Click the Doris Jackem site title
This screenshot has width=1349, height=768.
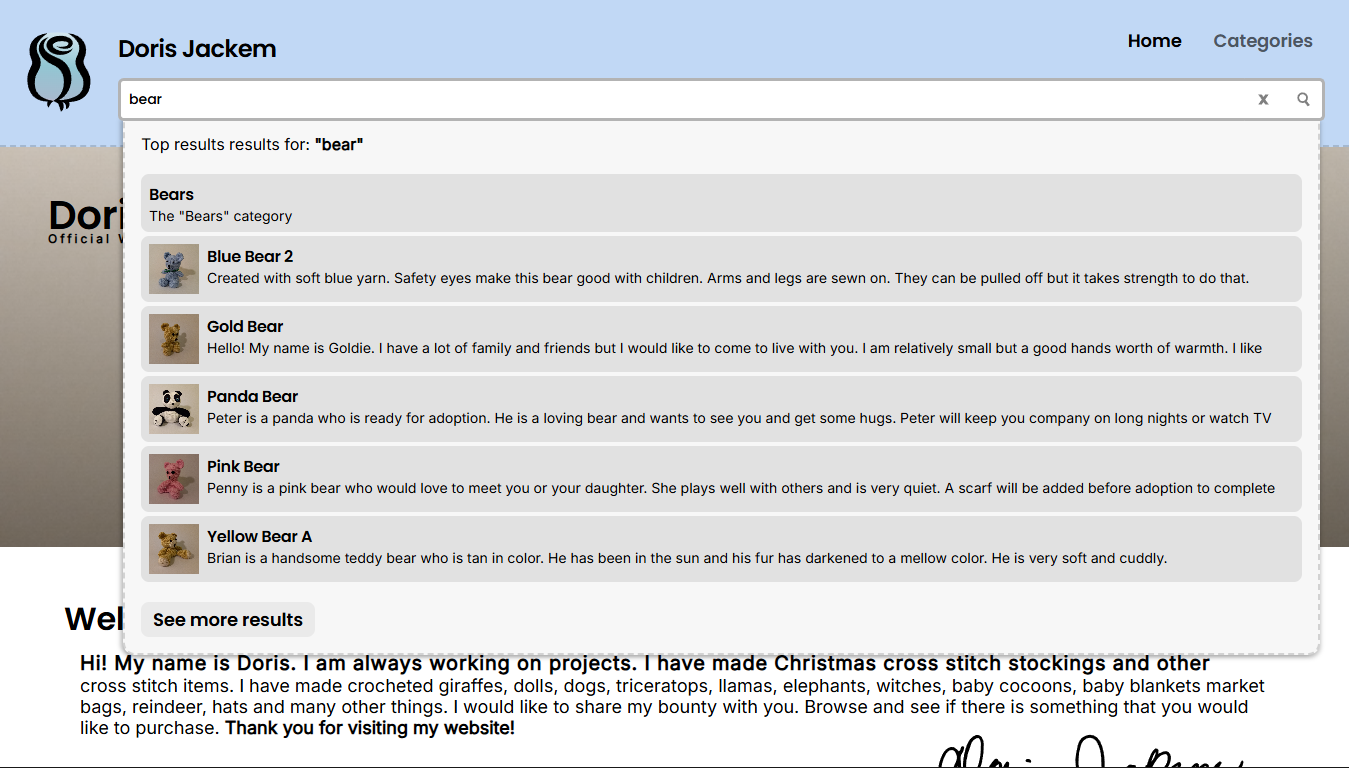click(x=197, y=49)
